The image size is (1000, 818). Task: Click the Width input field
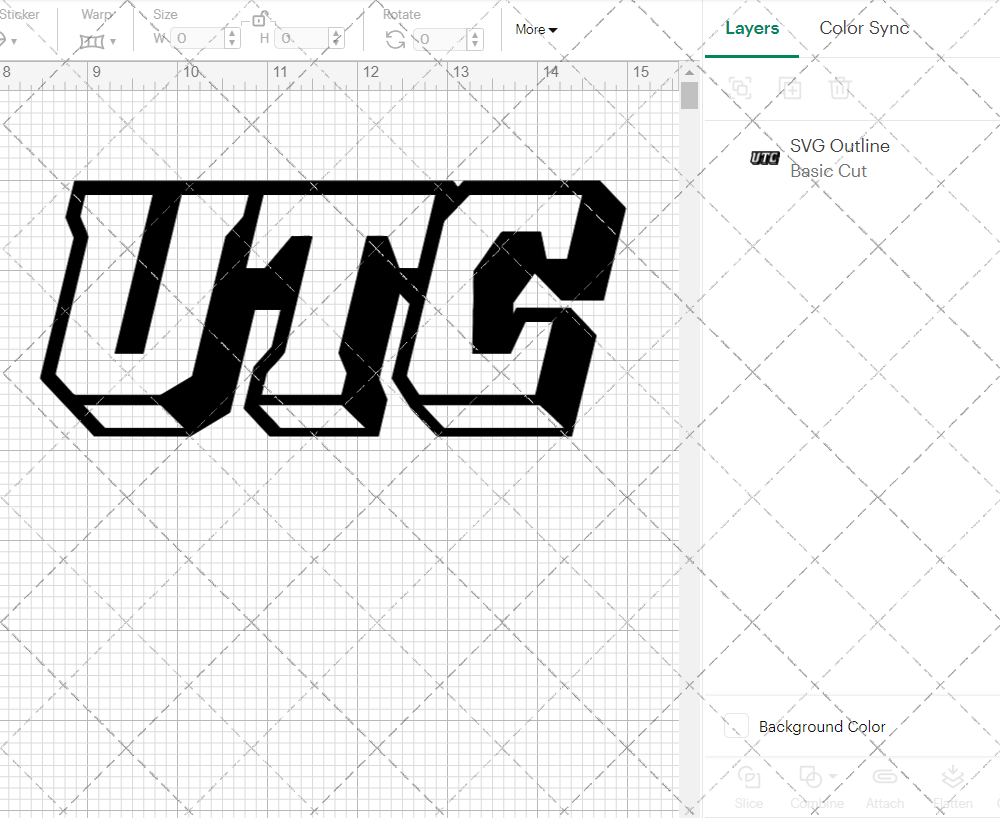(200, 39)
